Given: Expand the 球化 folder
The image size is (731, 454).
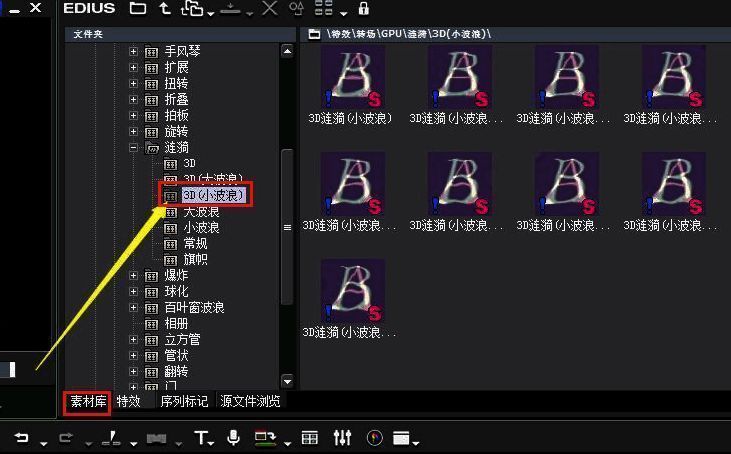Looking at the screenshot, I should coord(133,292).
